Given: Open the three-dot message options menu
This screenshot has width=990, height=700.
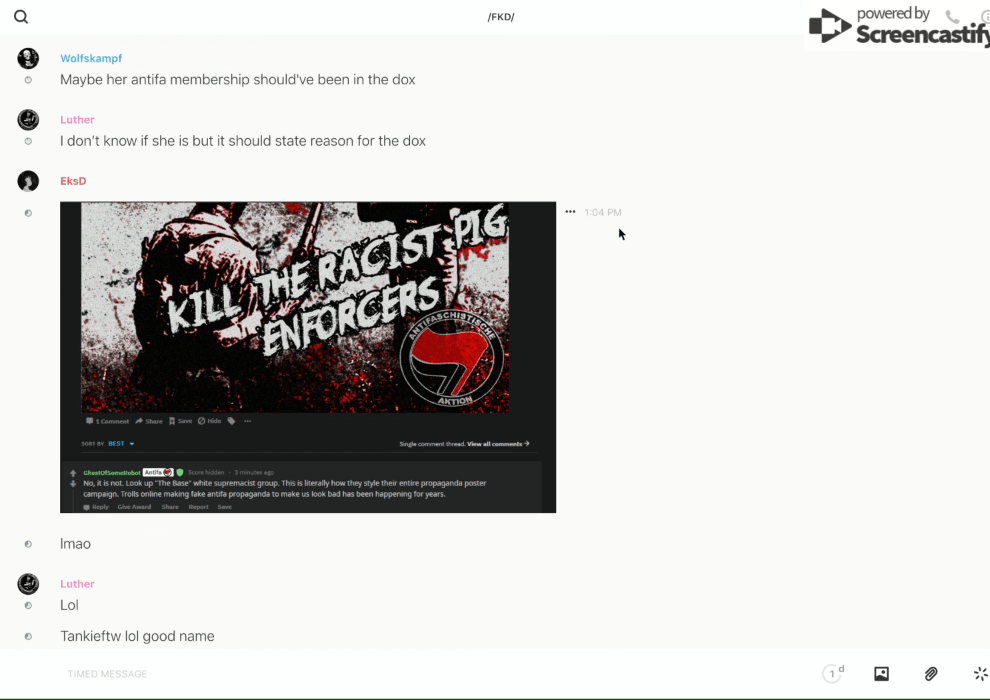Looking at the screenshot, I should tap(570, 212).
